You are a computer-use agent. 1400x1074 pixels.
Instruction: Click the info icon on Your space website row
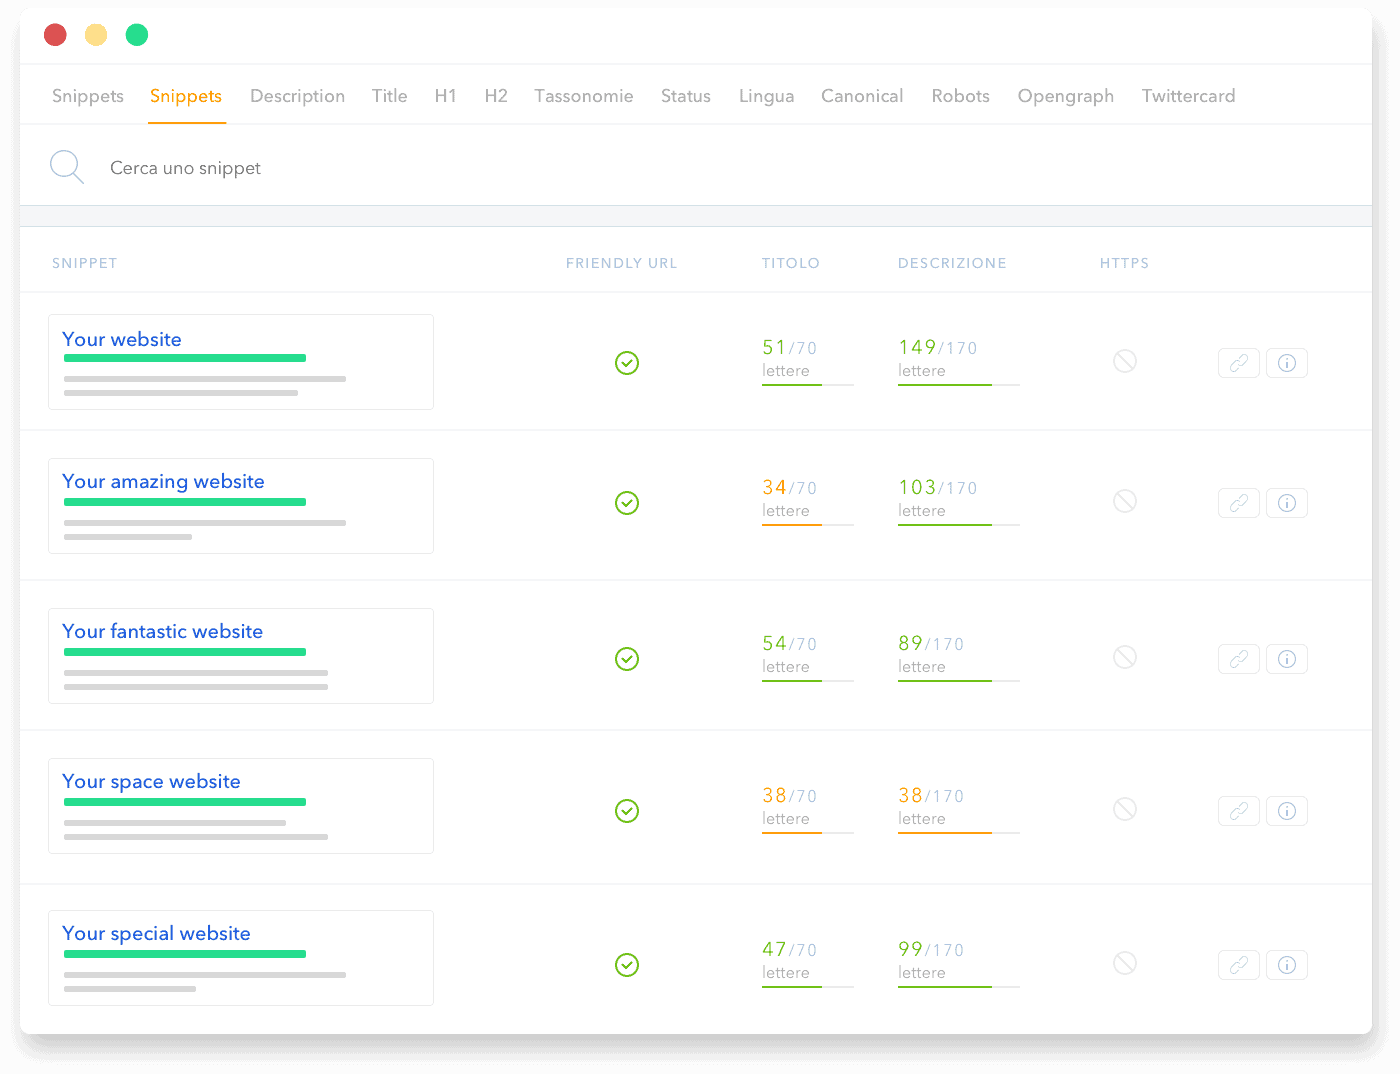pos(1287,811)
